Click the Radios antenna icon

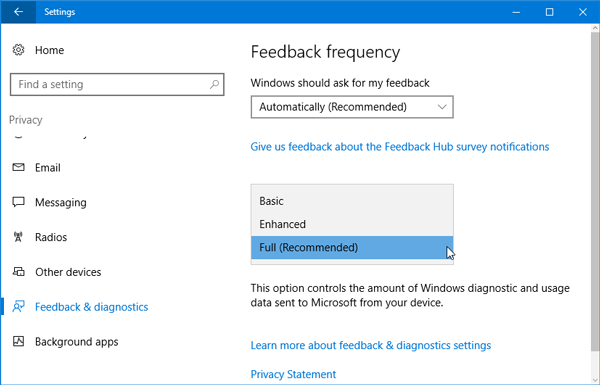(x=18, y=237)
